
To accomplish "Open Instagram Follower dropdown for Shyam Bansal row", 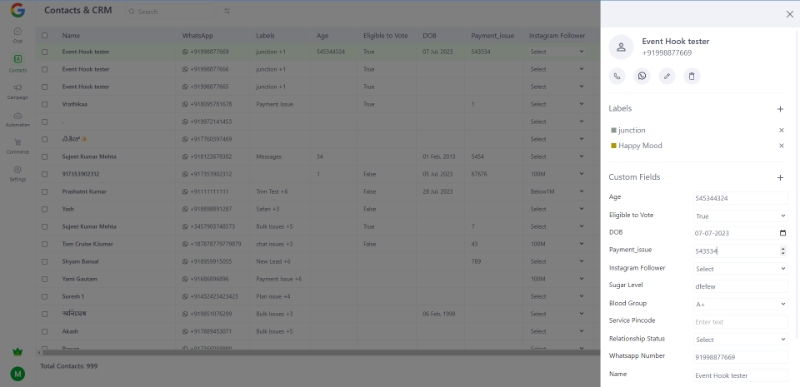I will [x=557, y=262].
